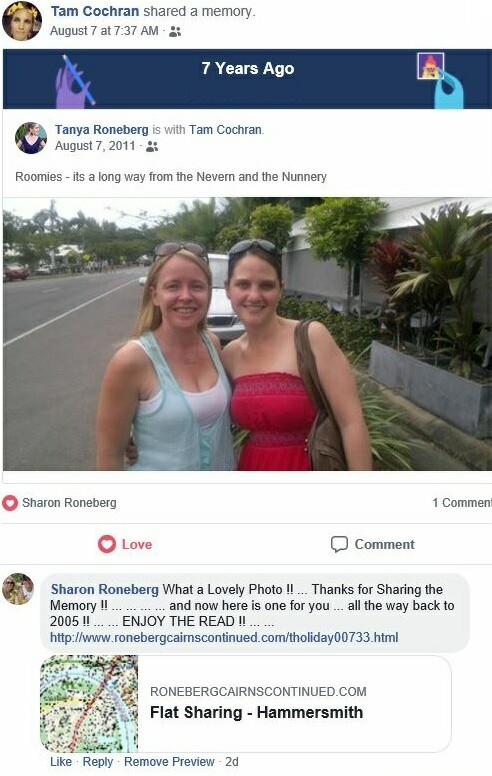Open the tagged Tam Cochran link in memory post
Screen dimensions: 492x776
(x=225, y=130)
